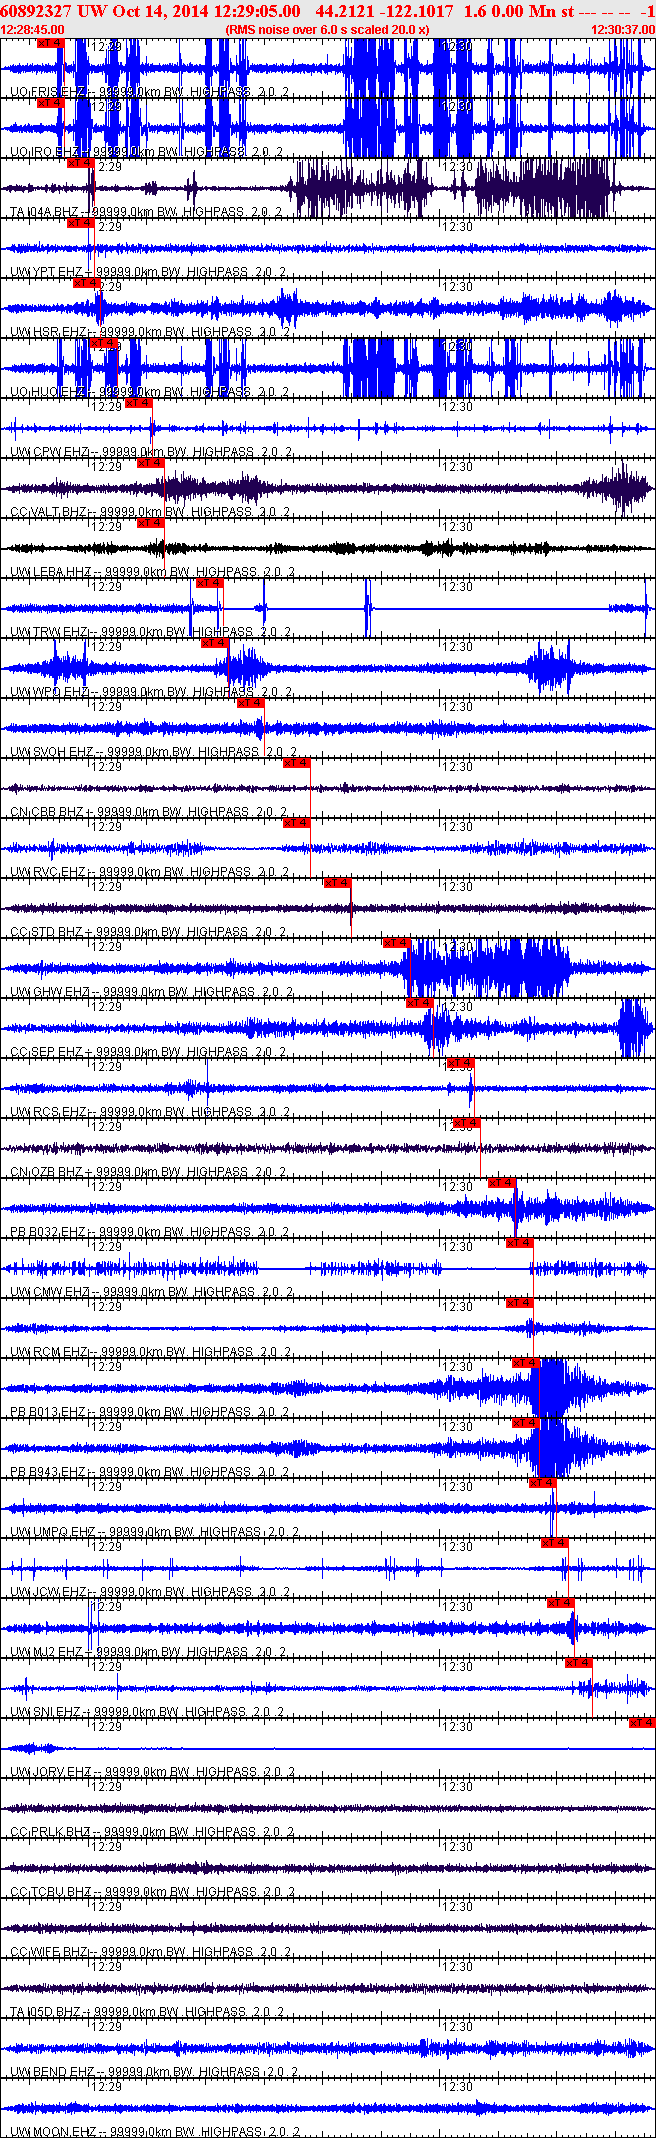The width and height of the screenshot is (656, 2138).
Task: Click the pick flag on UW.GHW.EHZ trace
Action: click(397, 944)
